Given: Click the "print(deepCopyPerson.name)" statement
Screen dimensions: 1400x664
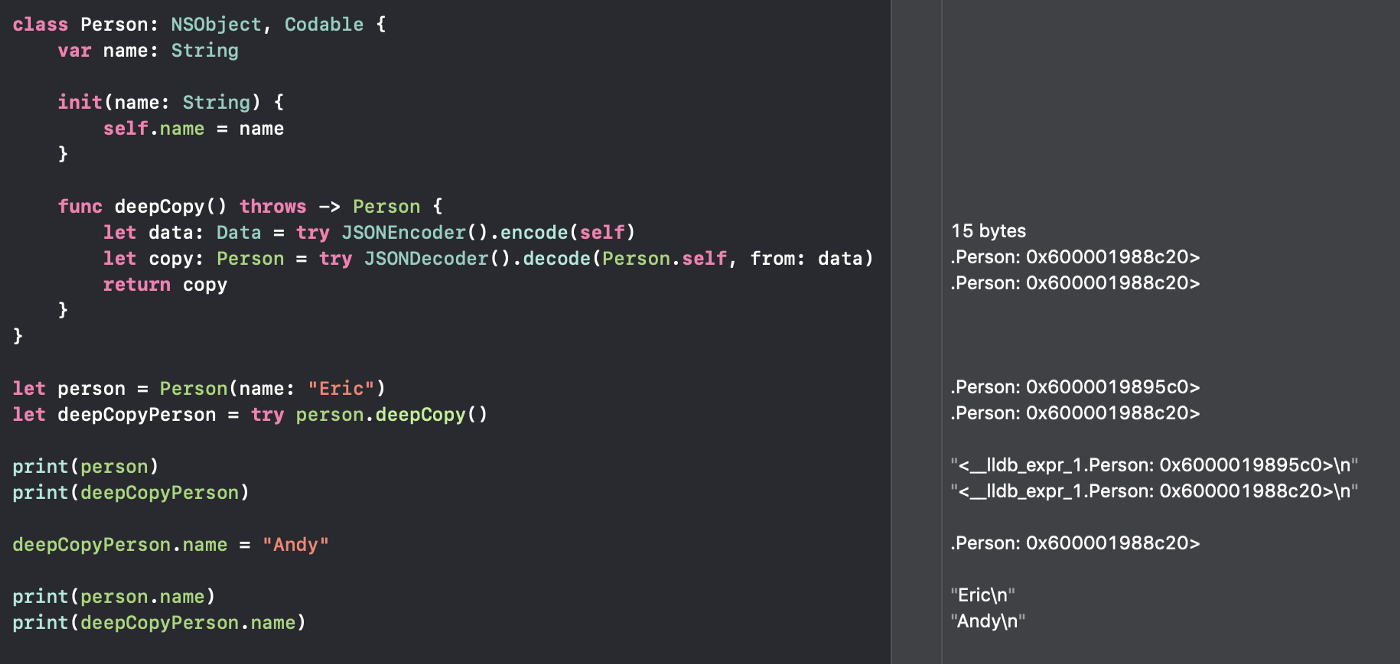Looking at the screenshot, I should pyautogui.click(x=159, y=623).
